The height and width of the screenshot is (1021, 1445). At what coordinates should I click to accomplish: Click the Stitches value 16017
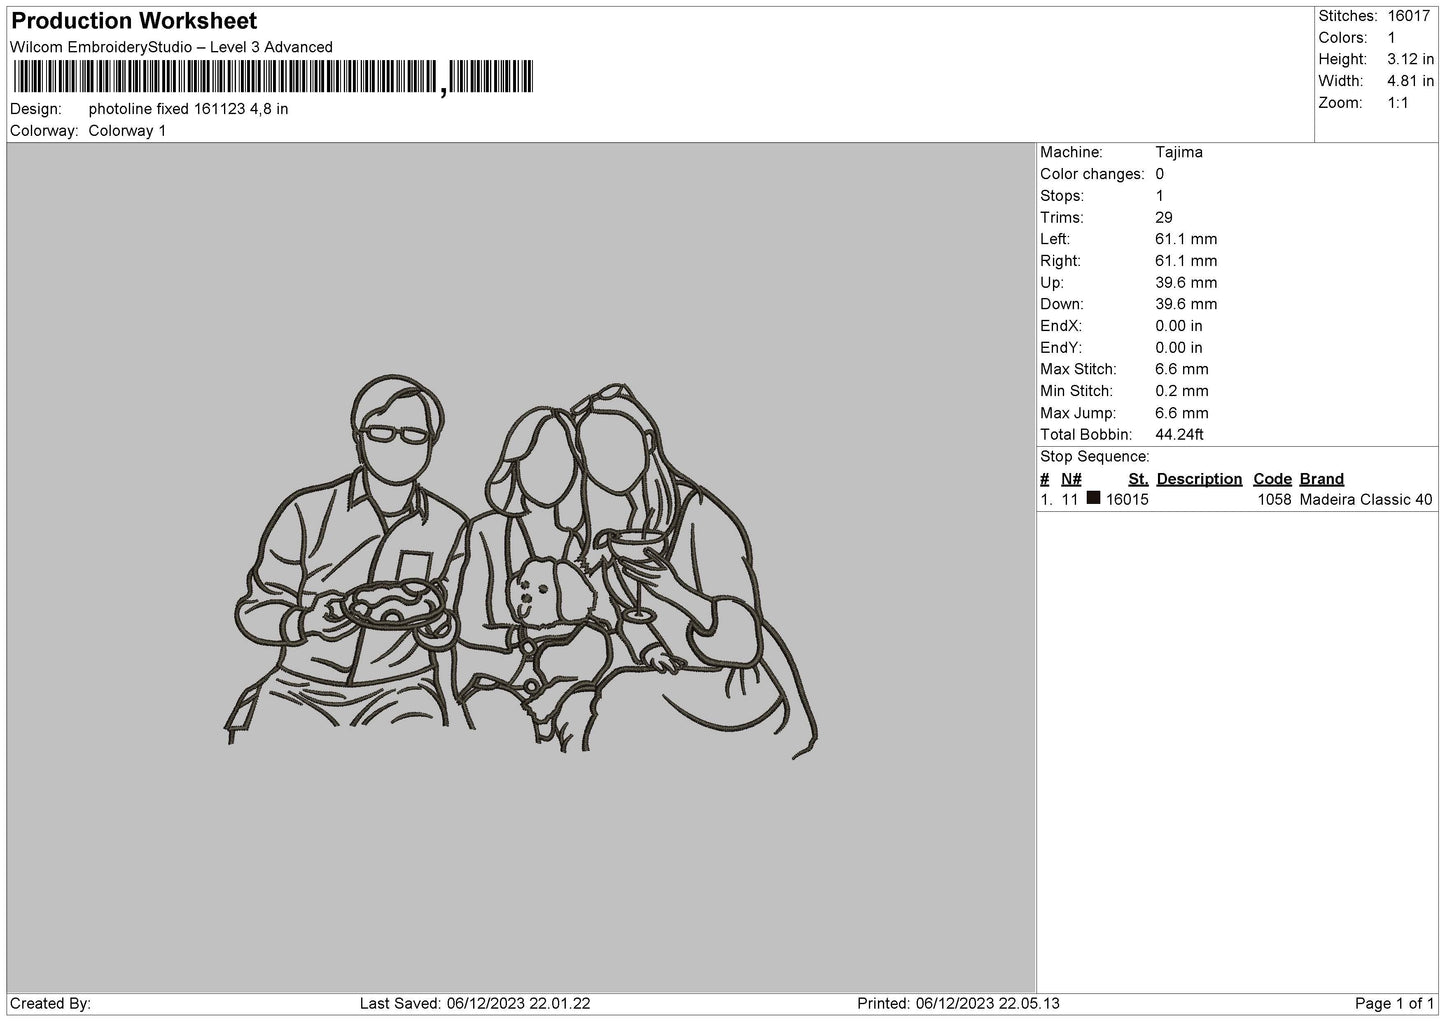(1409, 16)
